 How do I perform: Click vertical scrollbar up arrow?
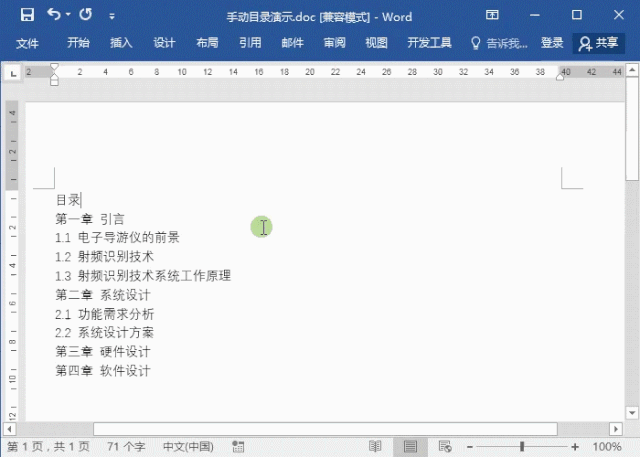point(632,70)
